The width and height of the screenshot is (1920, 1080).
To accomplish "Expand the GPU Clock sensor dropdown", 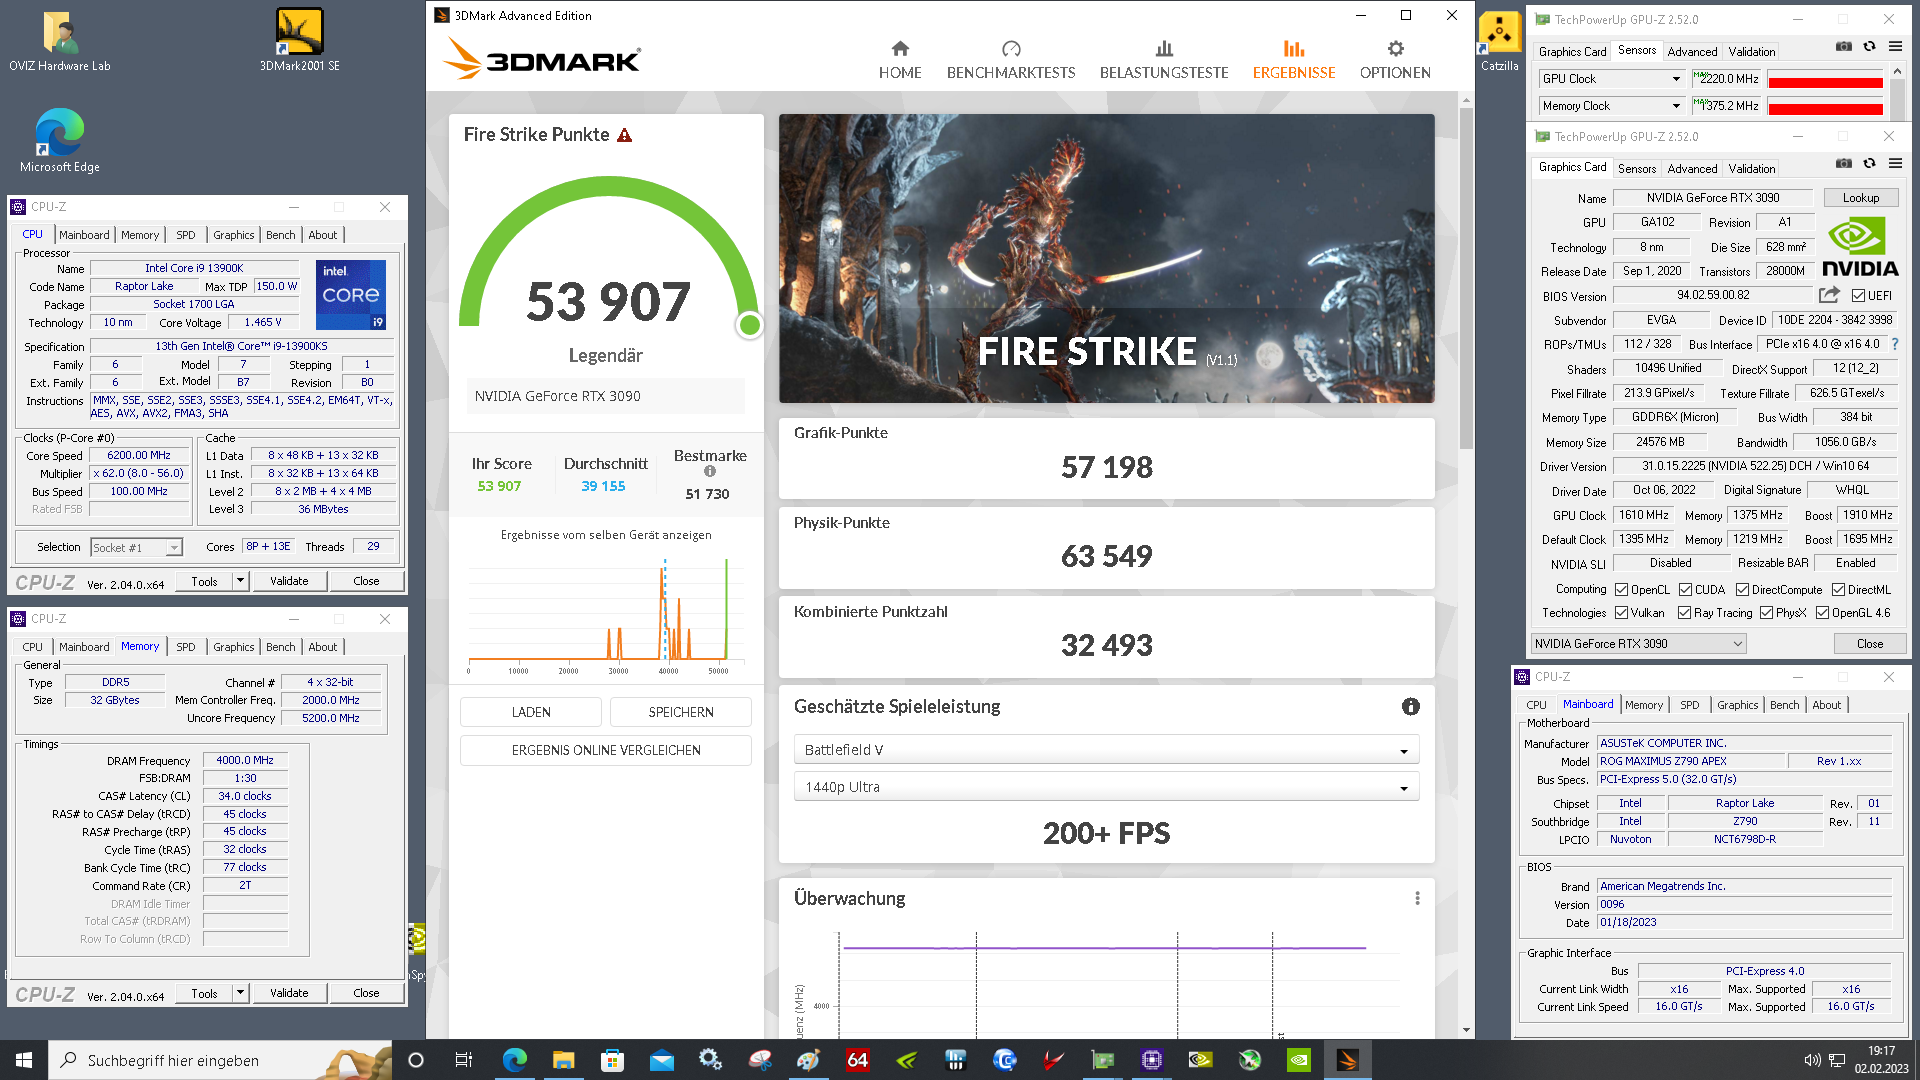I will pos(1676,79).
